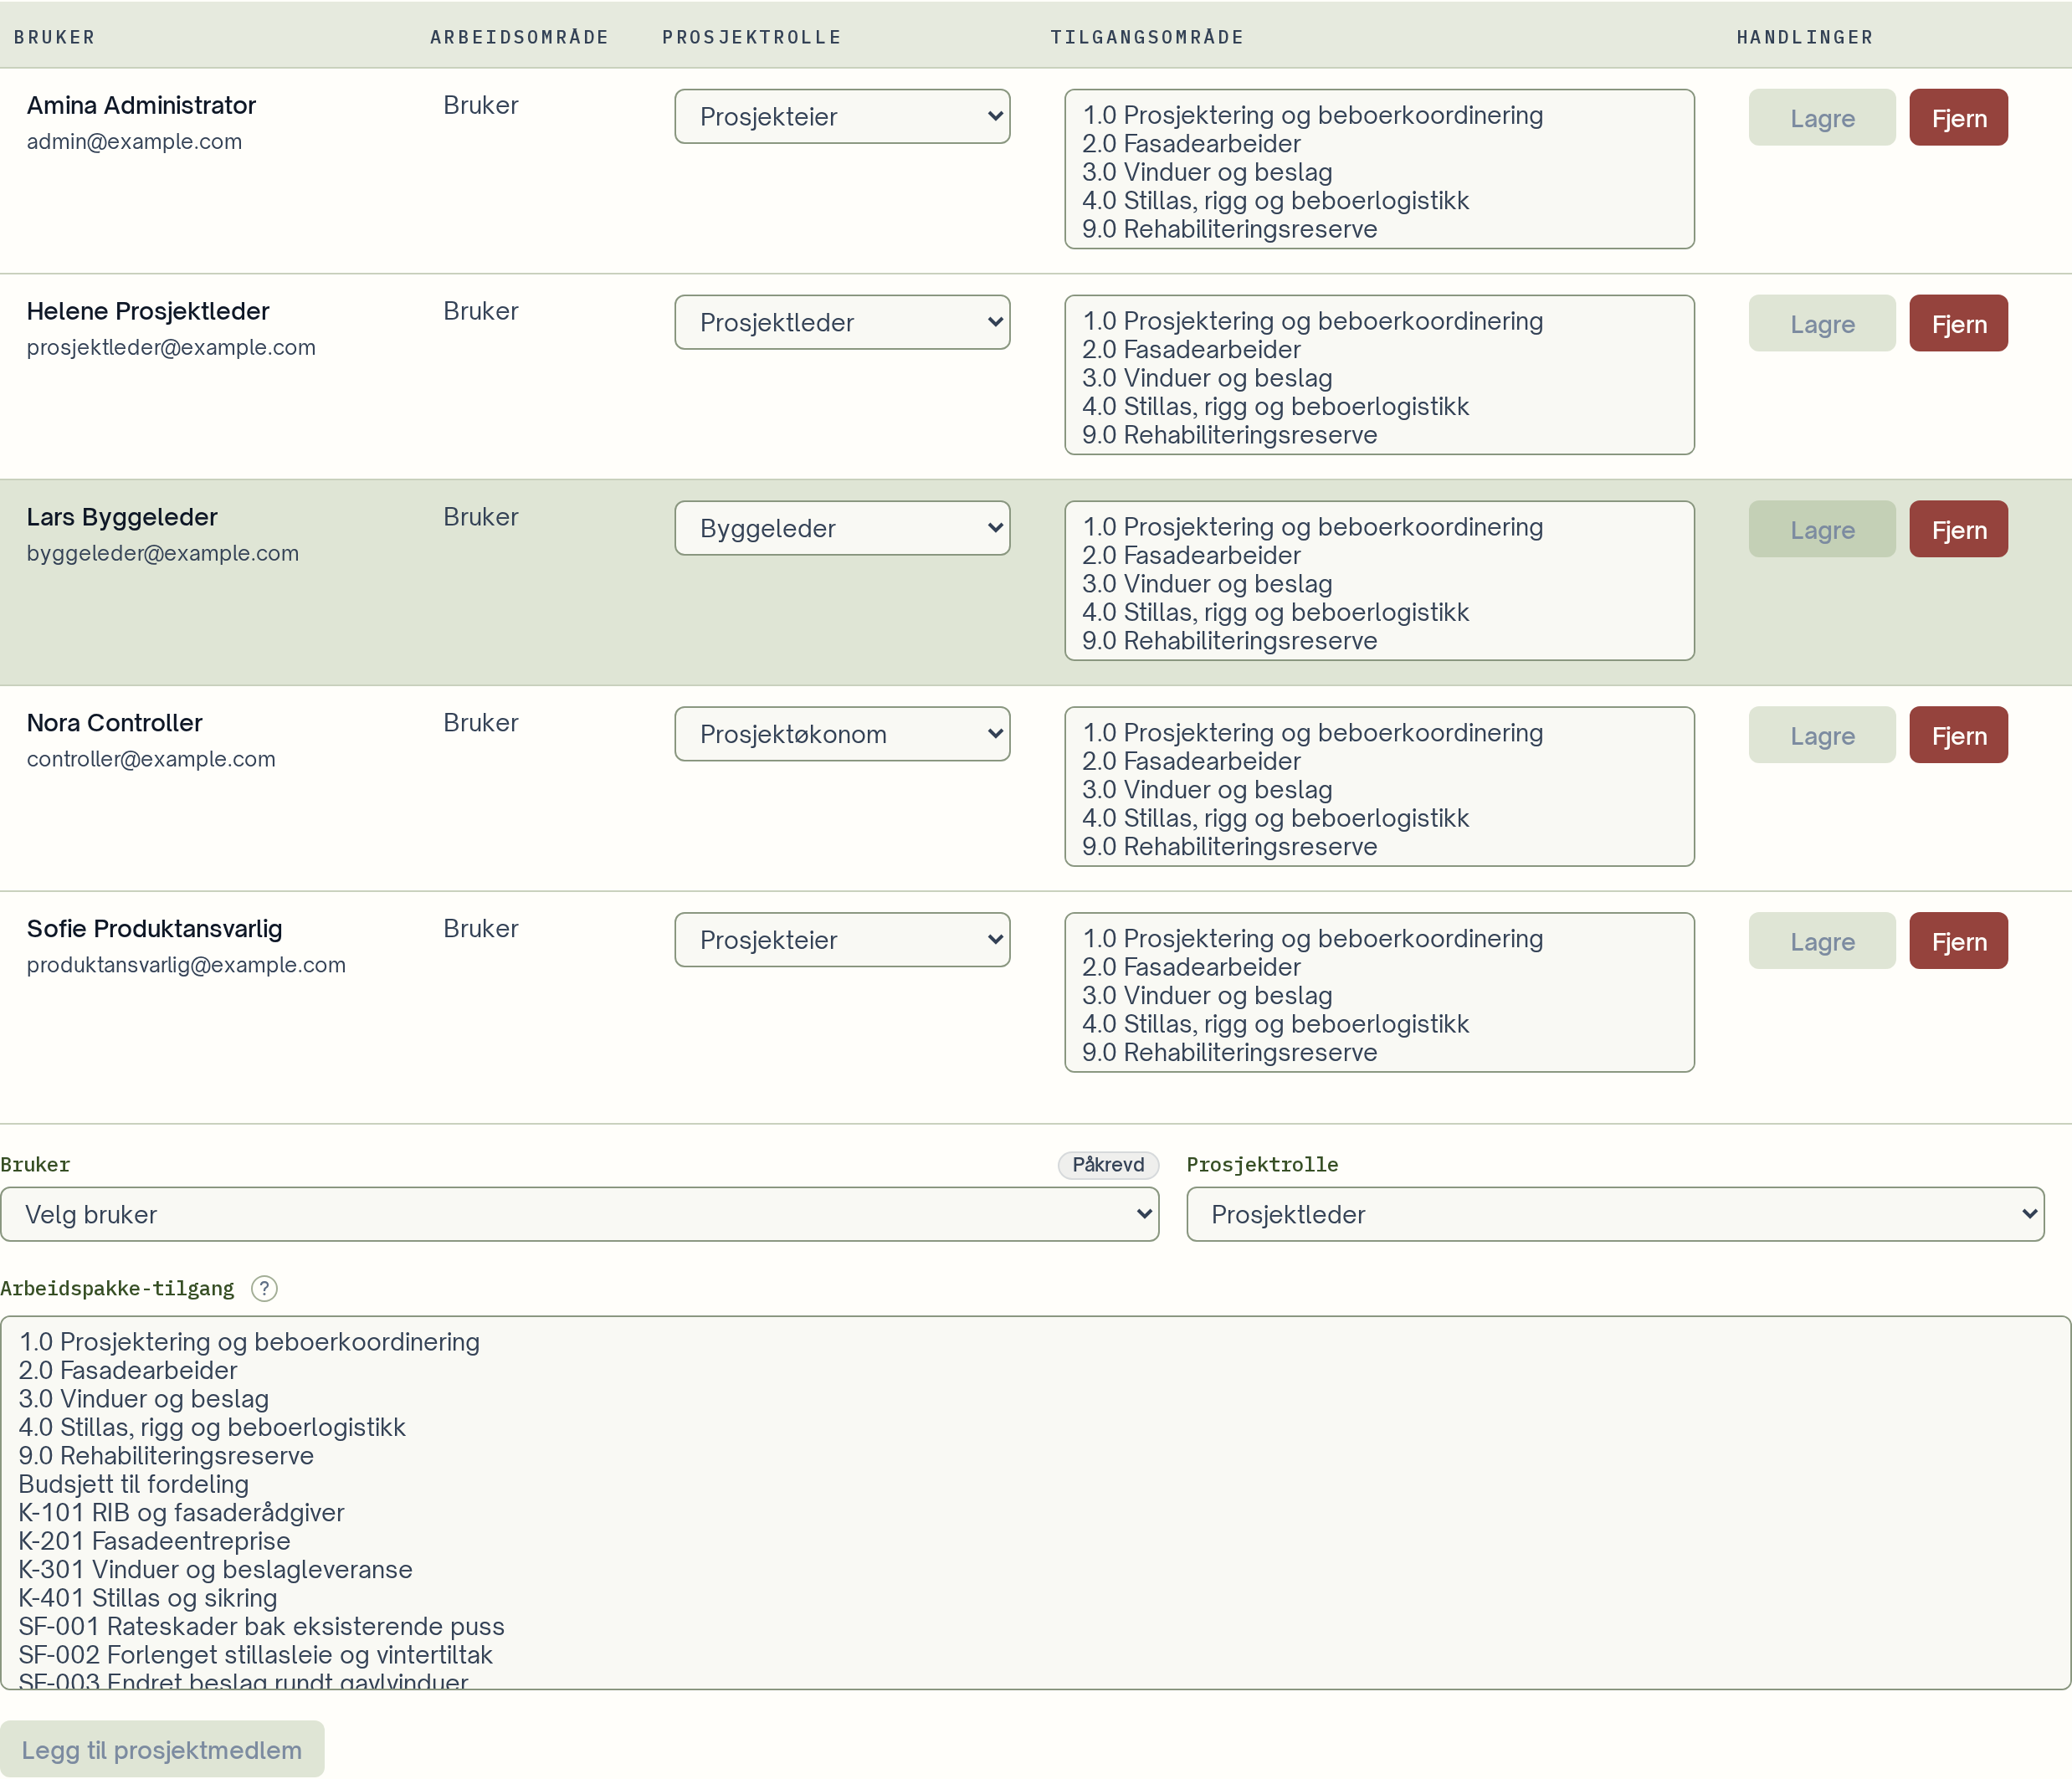Select 3.0 Vinduer og beslag for Nora
This screenshot has width=2072, height=1779.
coord(1379,791)
